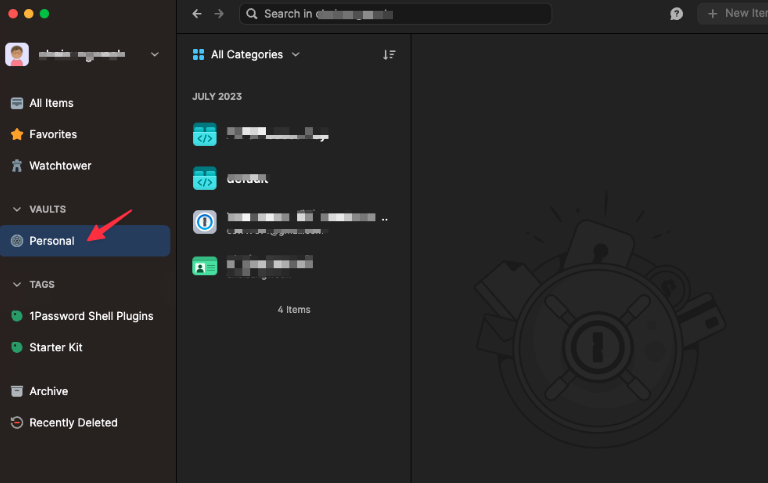
Task: Collapse the VAULTS section chevron
Action: 17,209
